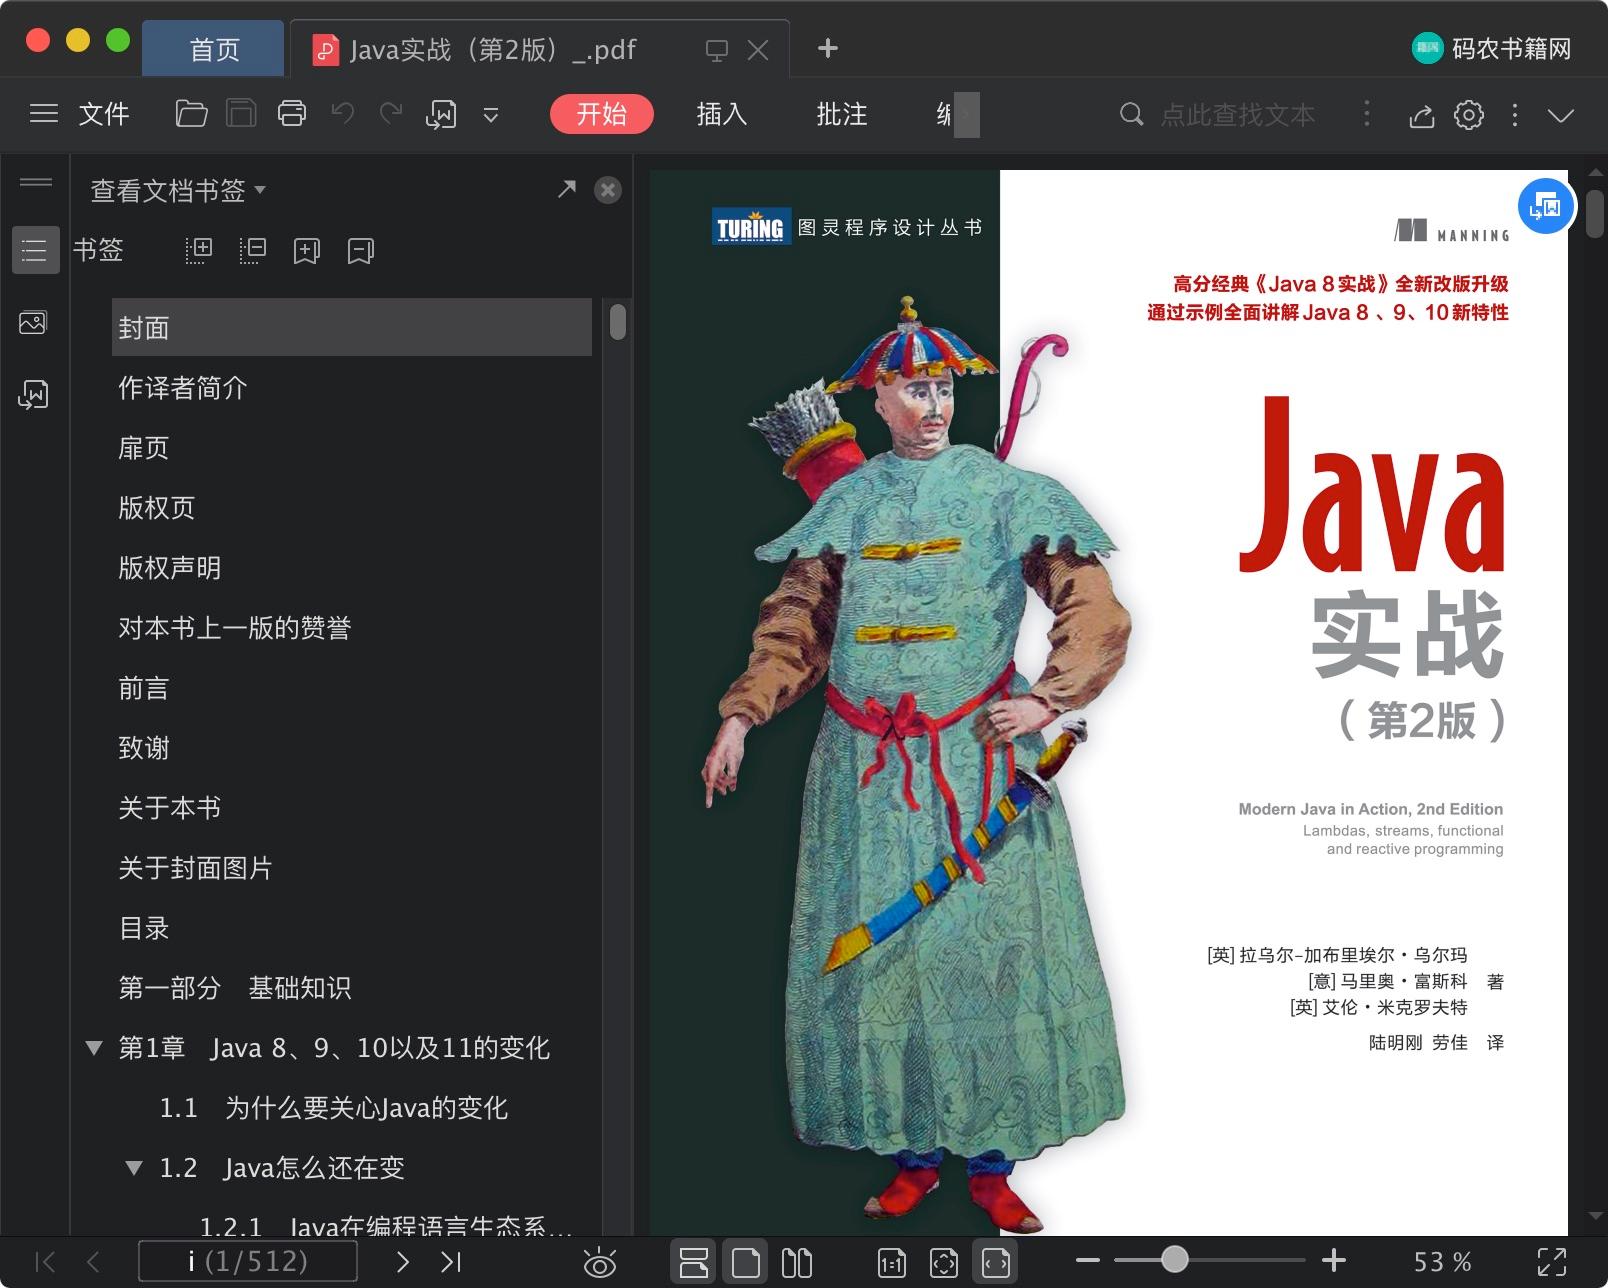1608x1288 pixels.
Task: Open the convert sidebar icon at left
Action: 33,394
